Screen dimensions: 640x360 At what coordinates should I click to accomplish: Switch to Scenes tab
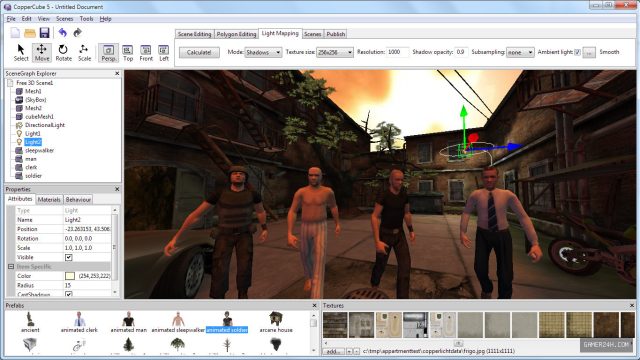[313, 34]
